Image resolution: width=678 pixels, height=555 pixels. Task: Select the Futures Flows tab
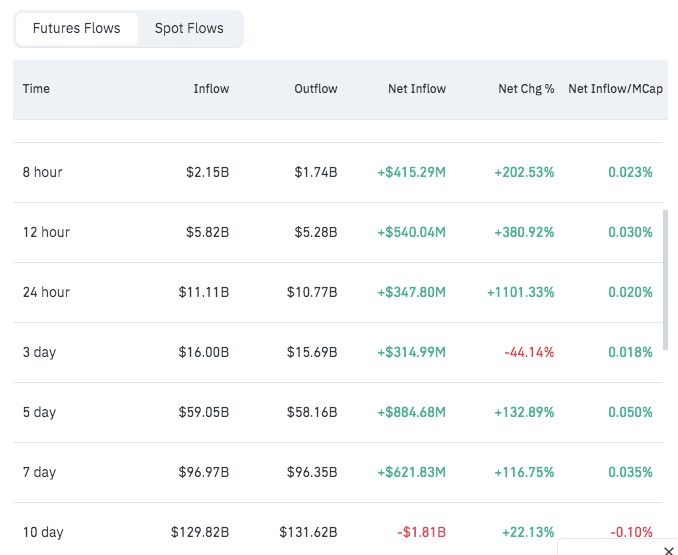tap(76, 28)
